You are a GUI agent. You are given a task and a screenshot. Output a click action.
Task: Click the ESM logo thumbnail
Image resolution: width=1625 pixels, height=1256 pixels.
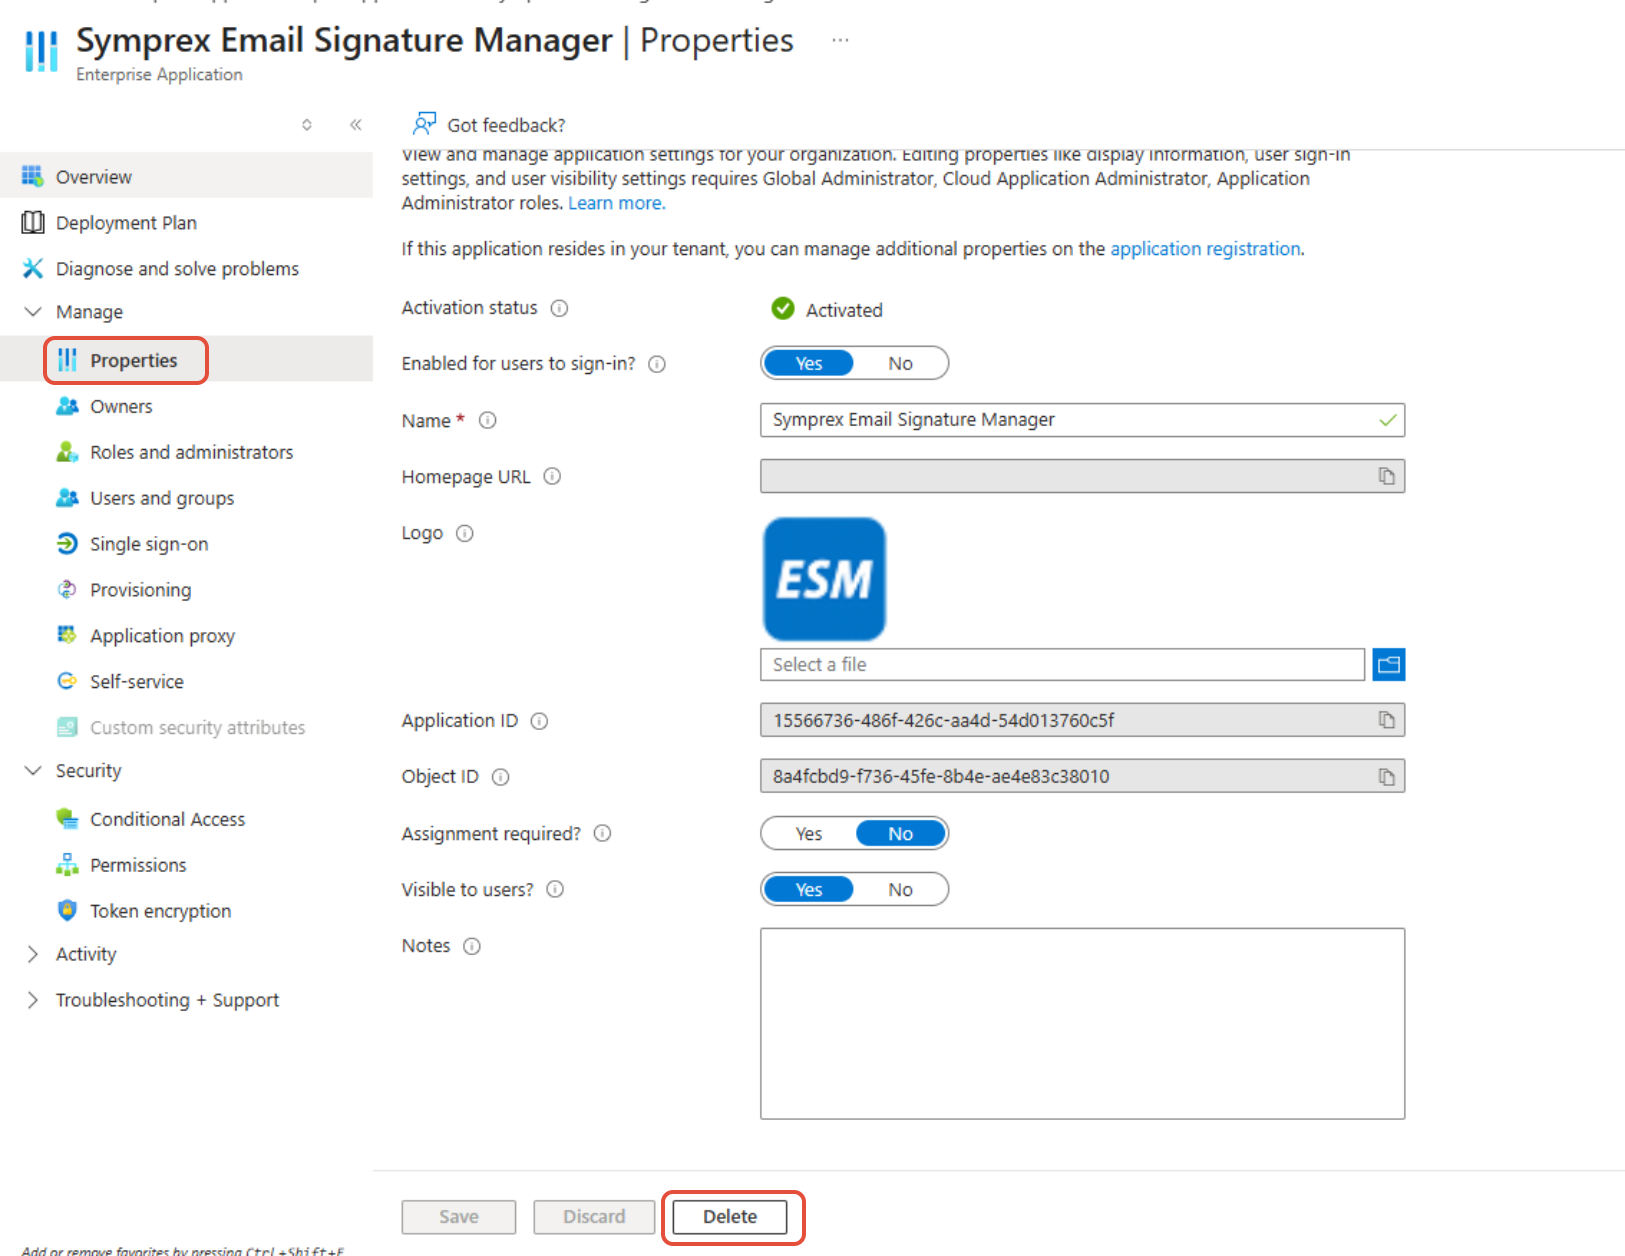(x=824, y=579)
